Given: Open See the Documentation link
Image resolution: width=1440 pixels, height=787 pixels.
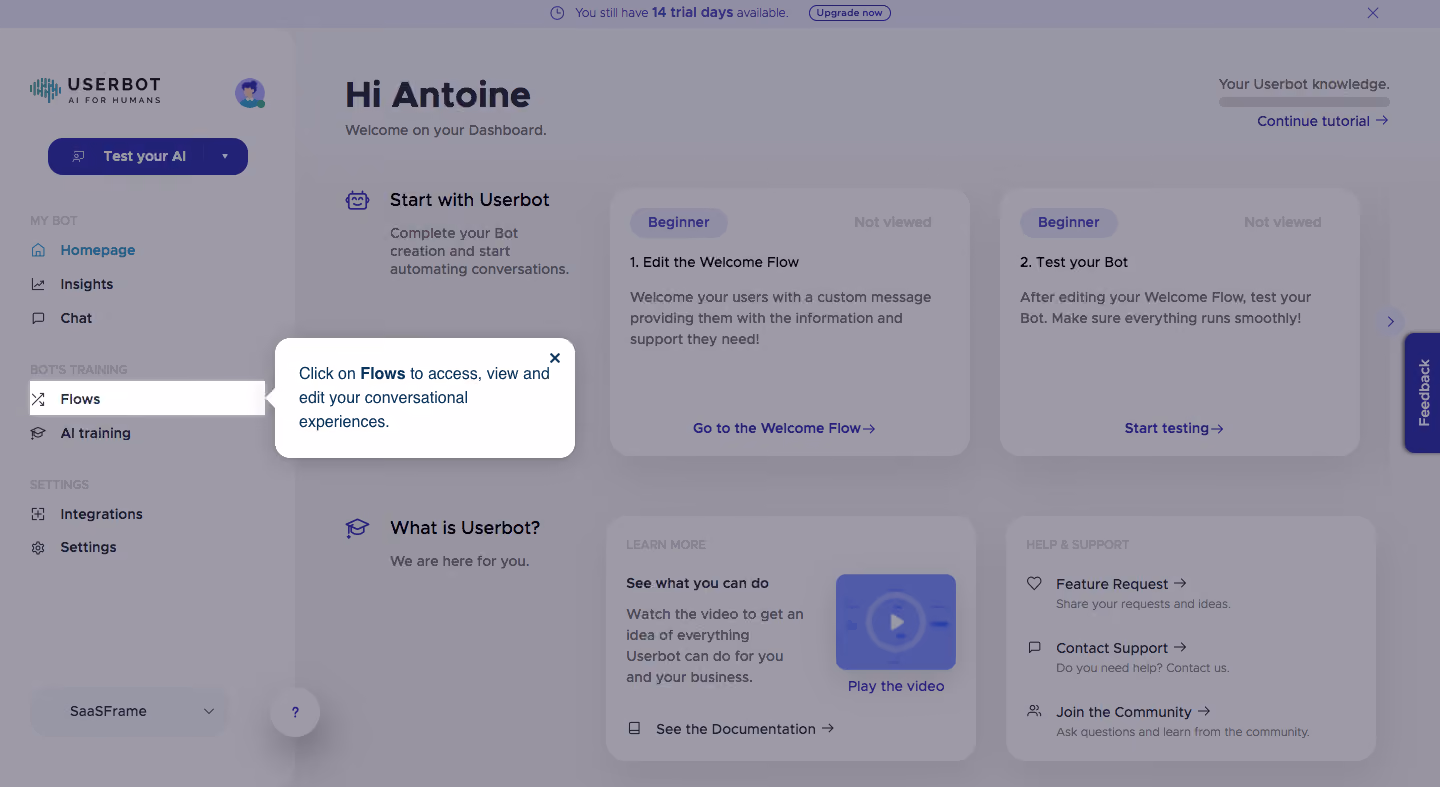Looking at the screenshot, I should [x=745, y=729].
